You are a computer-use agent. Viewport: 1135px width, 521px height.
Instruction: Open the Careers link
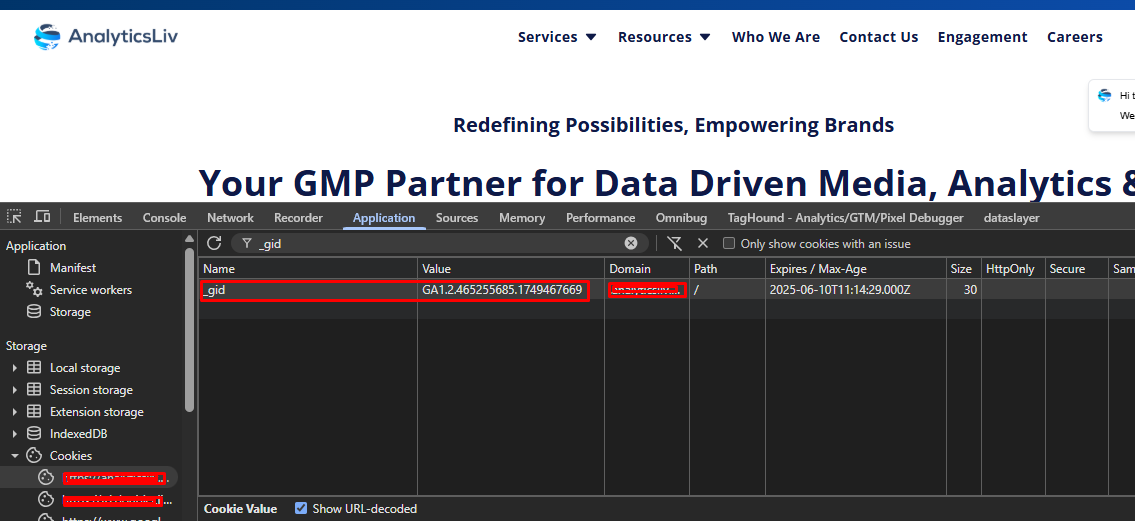coord(1075,37)
